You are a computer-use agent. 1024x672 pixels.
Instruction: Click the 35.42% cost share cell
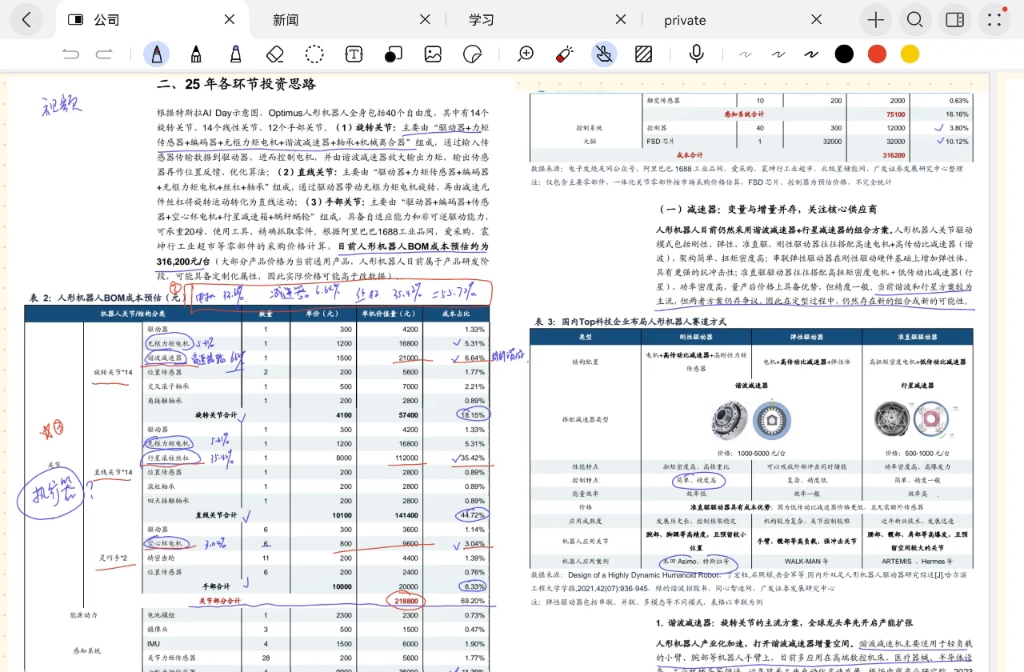[472, 458]
